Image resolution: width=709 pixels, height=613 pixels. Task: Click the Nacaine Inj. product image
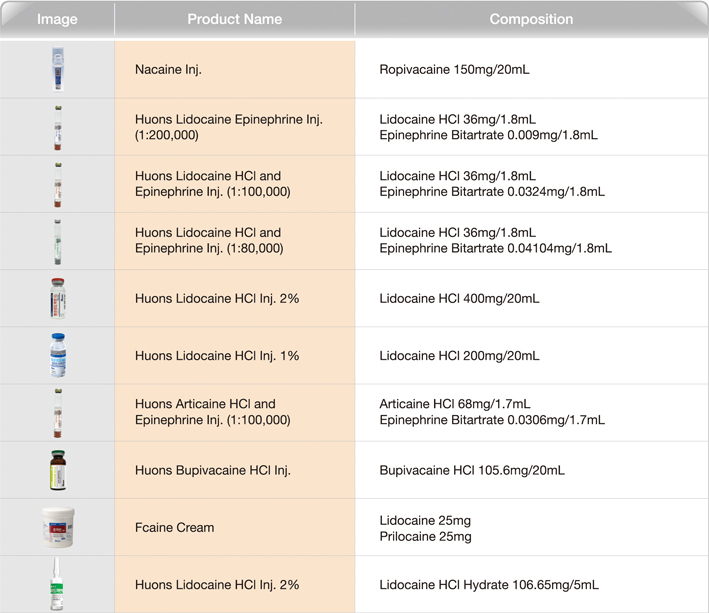(58, 70)
